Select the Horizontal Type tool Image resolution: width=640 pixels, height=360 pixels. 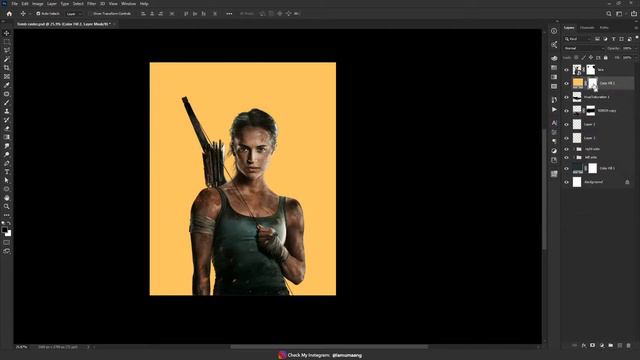click(7, 172)
